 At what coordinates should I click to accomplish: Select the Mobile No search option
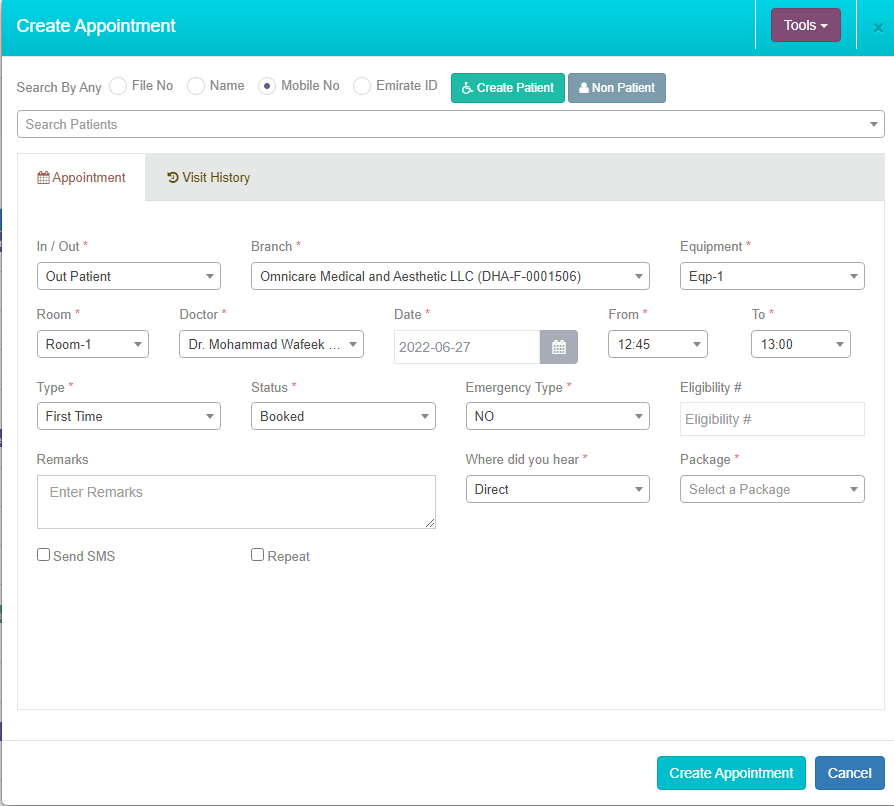[266, 86]
